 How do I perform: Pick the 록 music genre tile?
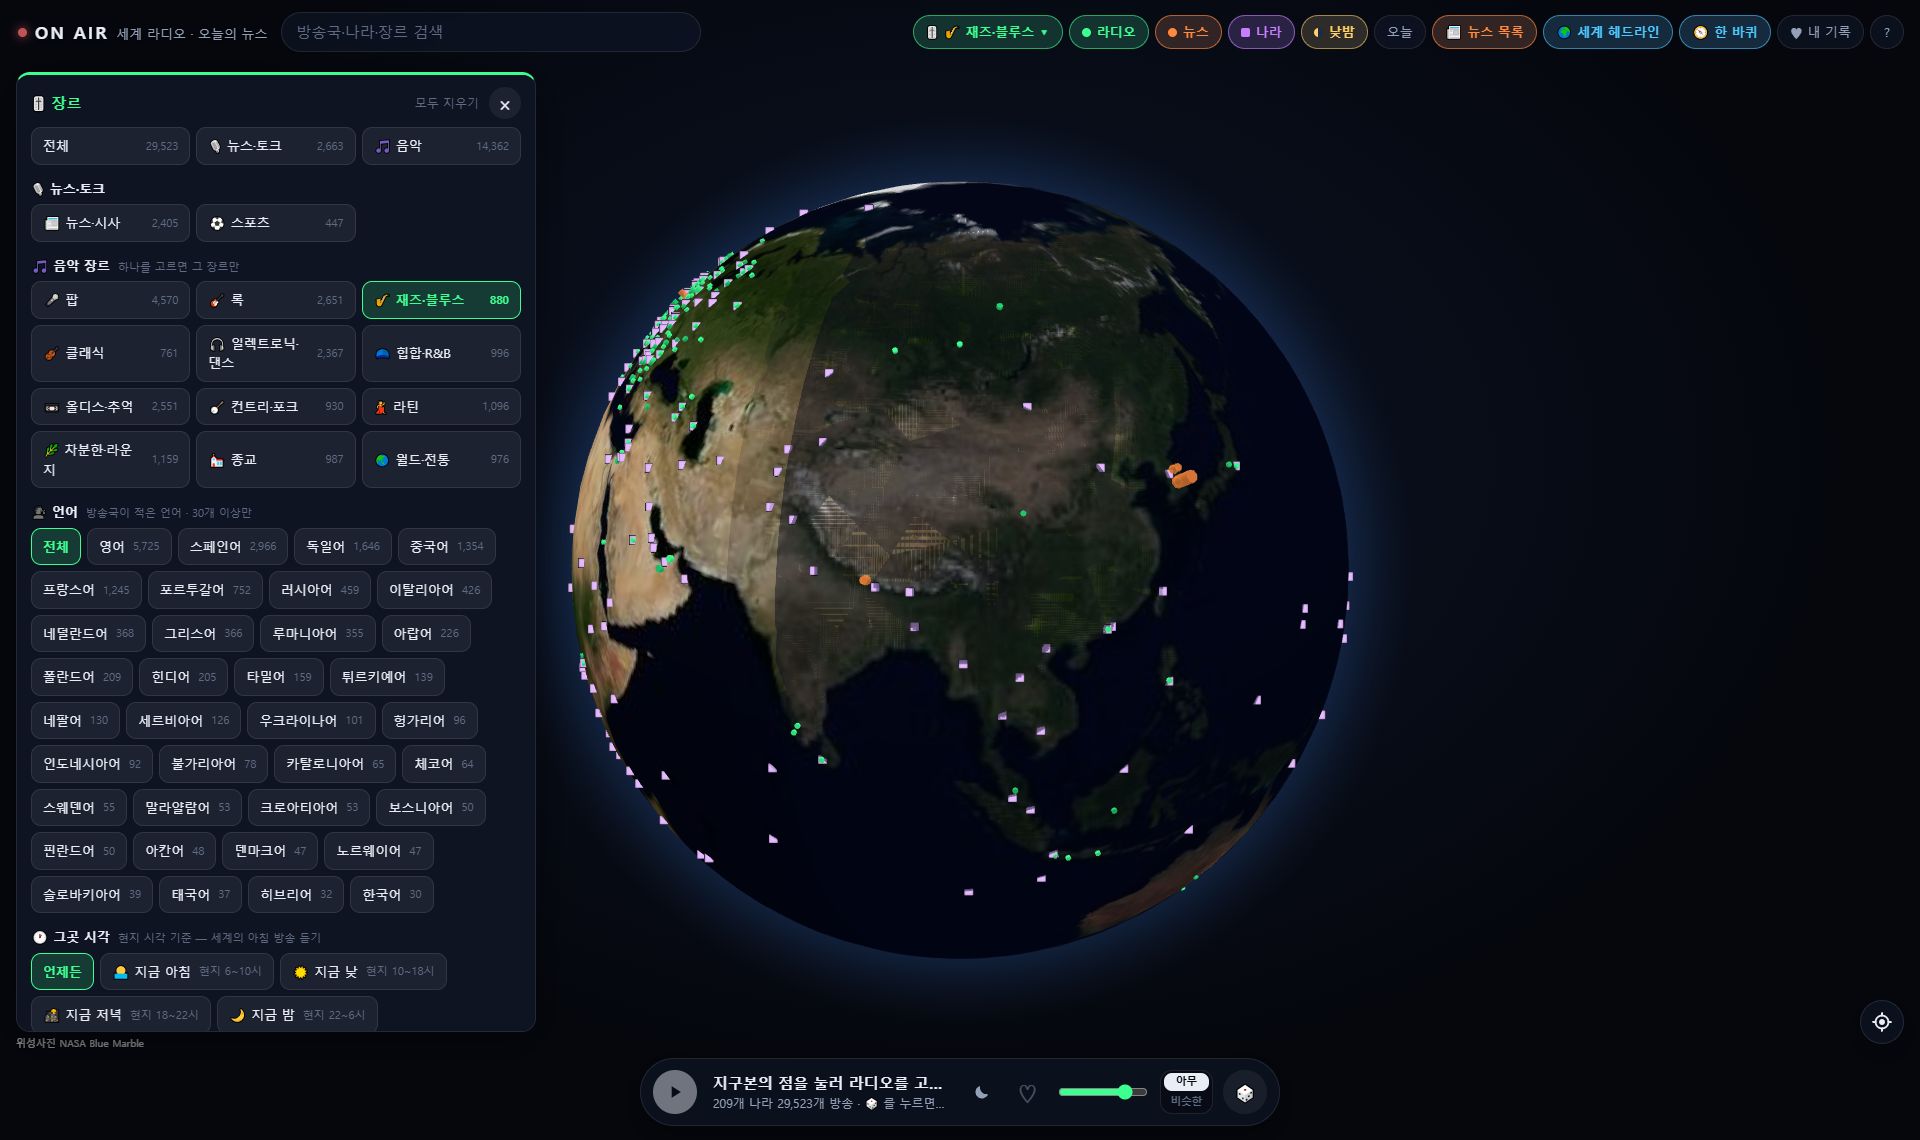276,300
